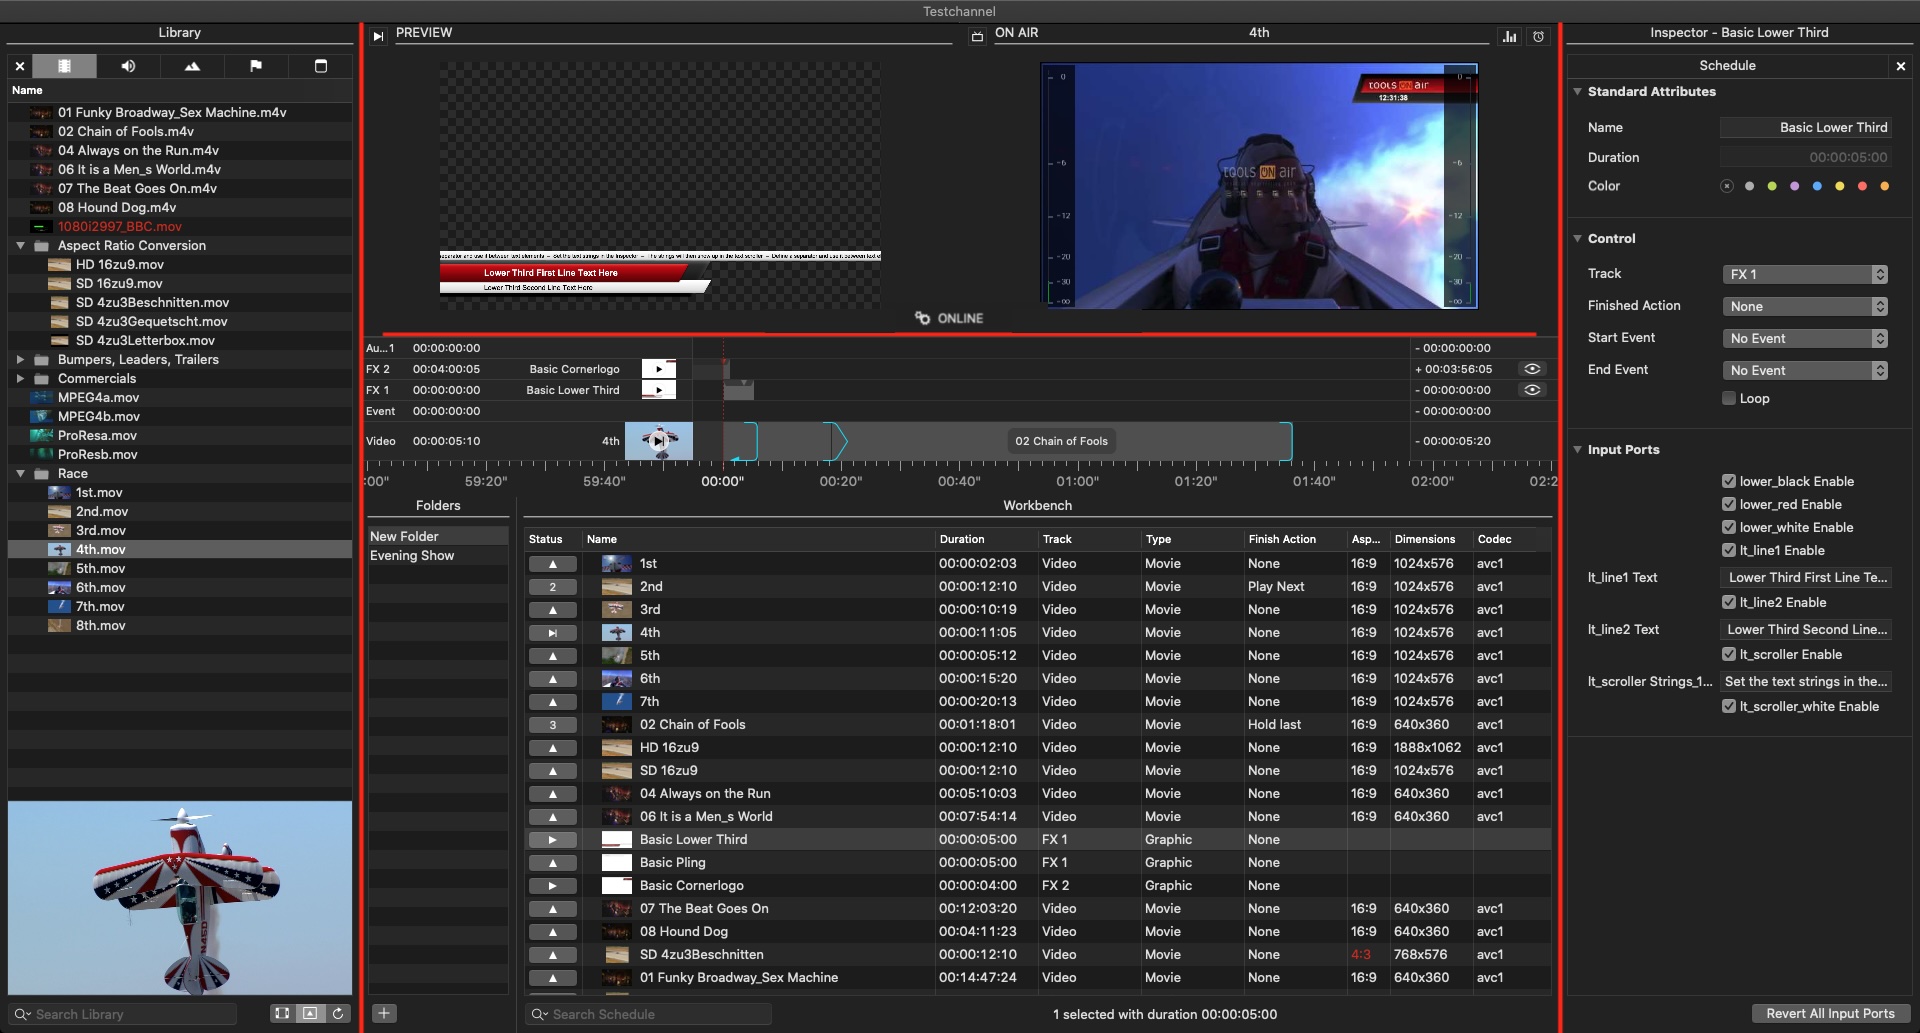Select the audio filter speaker icon
This screenshot has width=1920, height=1033.
[x=128, y=66]
